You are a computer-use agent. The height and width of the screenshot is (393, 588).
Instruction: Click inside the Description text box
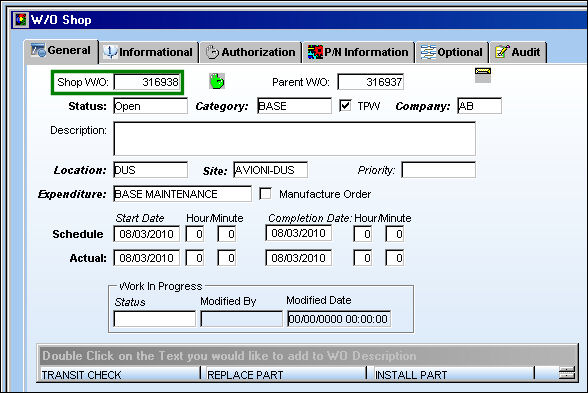click(294, 139)
